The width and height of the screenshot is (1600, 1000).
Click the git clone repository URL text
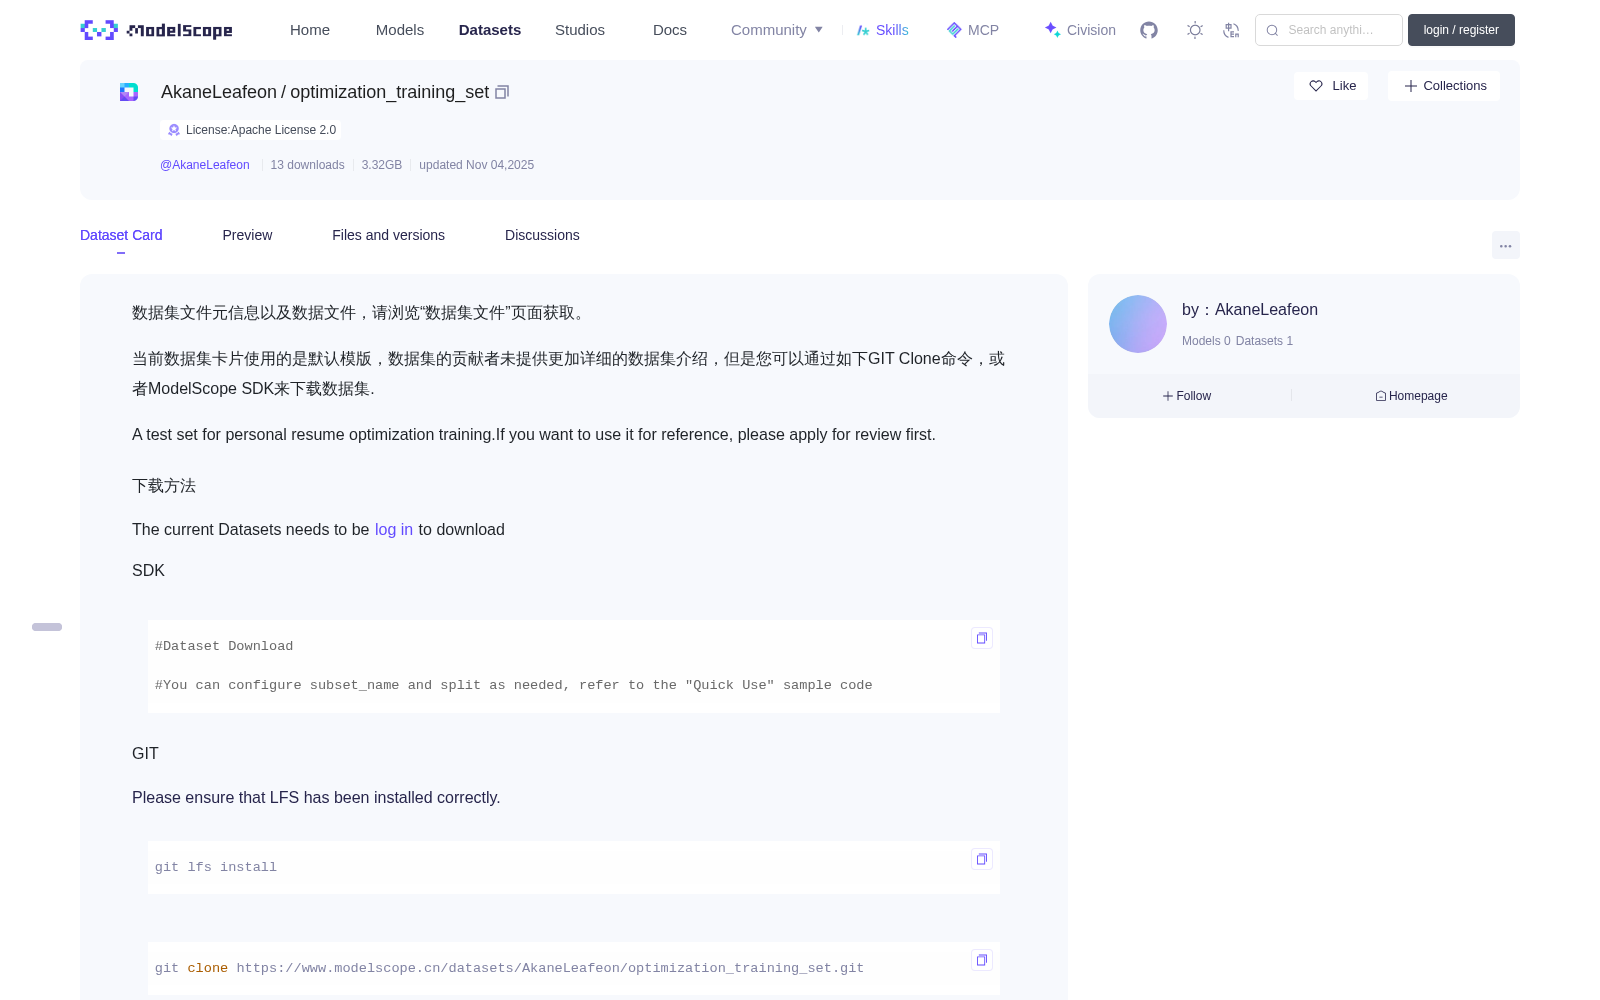tap(550, 968)
